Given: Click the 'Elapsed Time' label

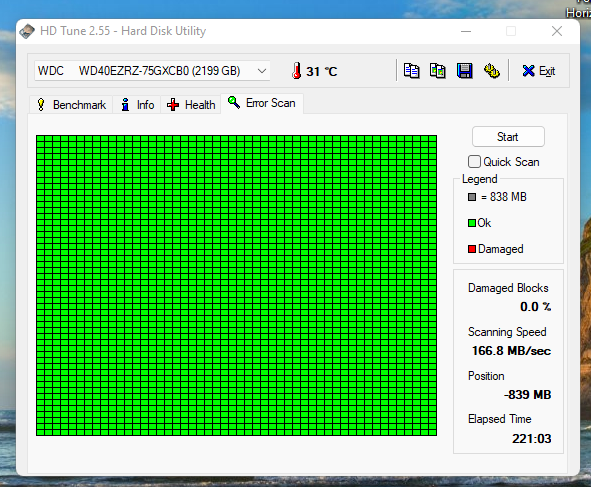Looking at the screenshot, I should pyautogui.click(x=499, y=419).
